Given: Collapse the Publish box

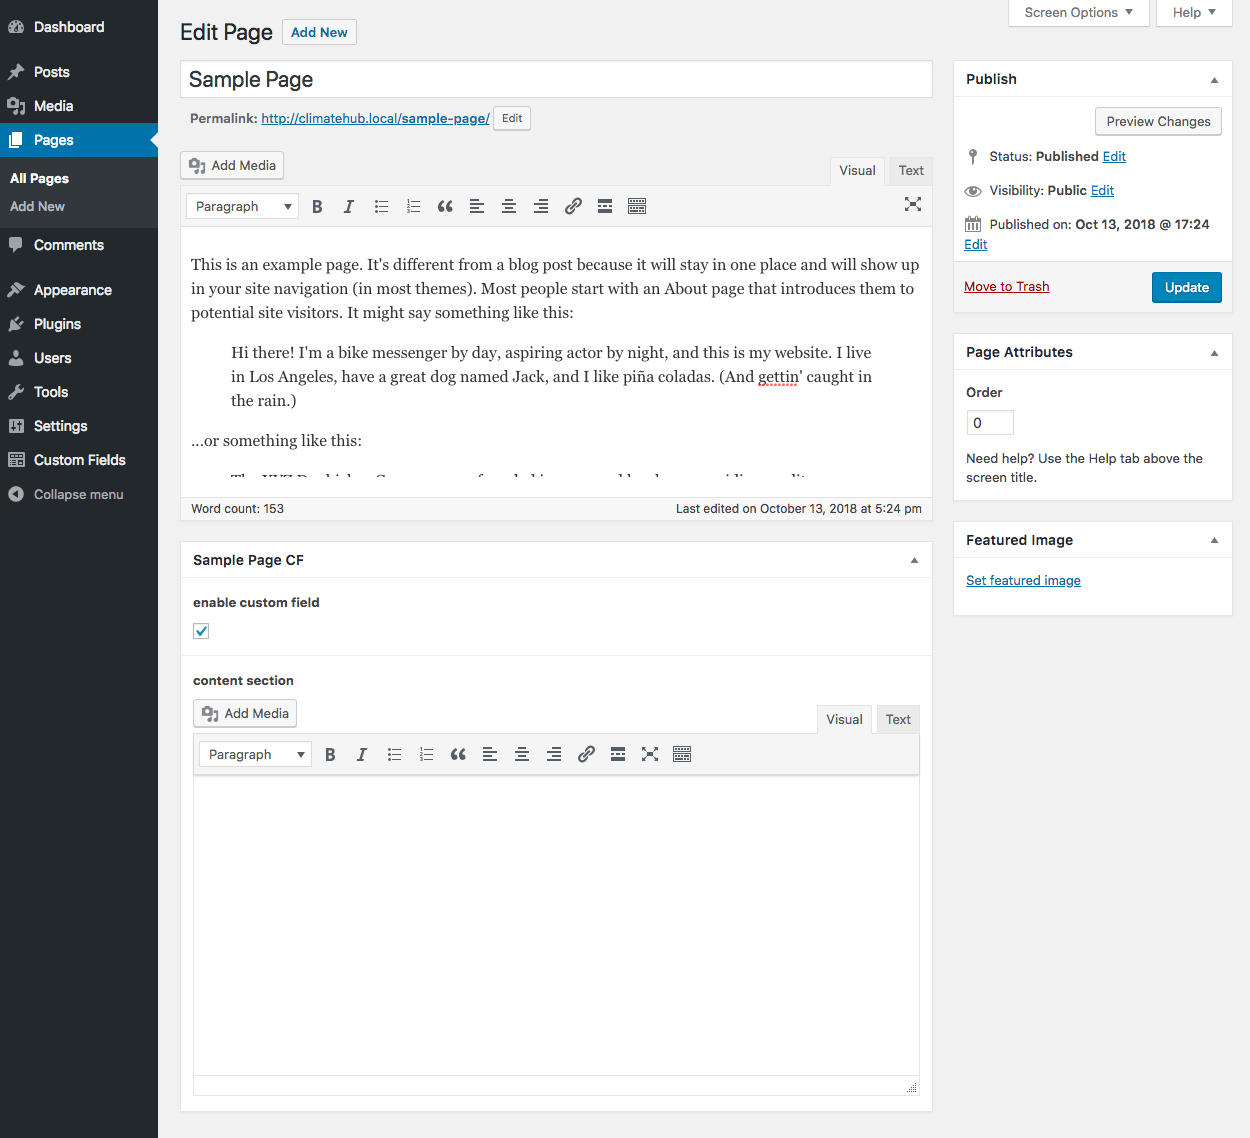Looking at the screenshot, I should pyautogui.click(x=1214, y=80).
